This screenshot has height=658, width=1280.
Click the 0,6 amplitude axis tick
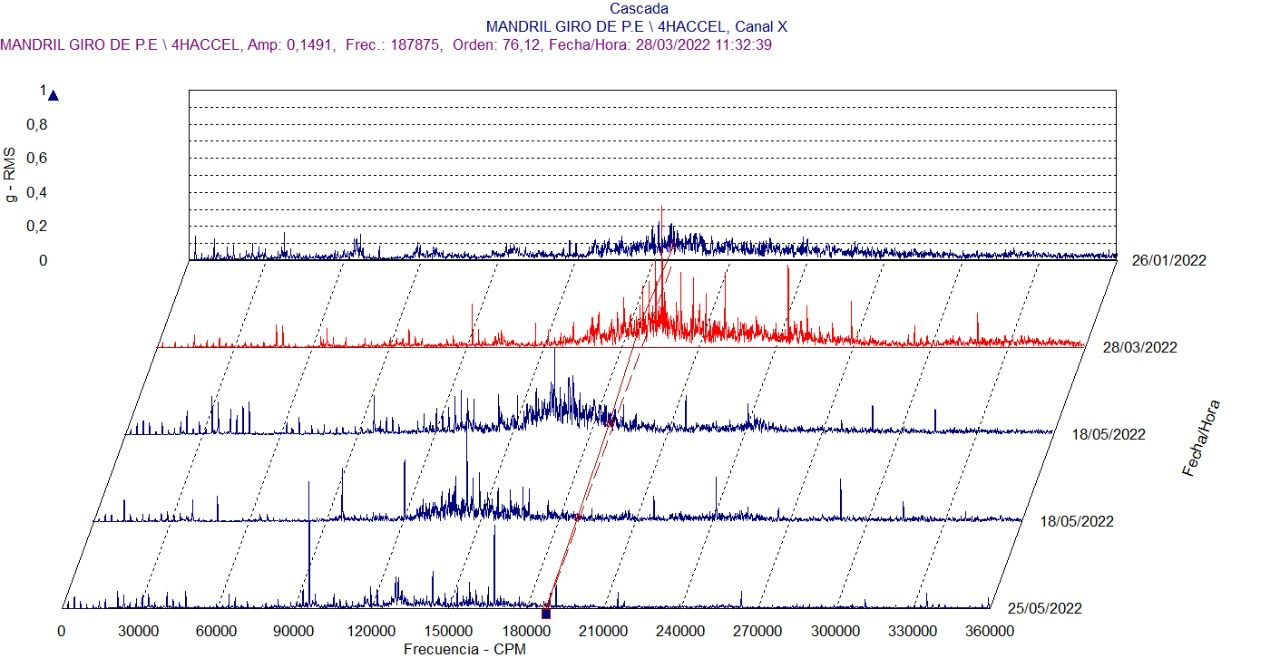coord(37,159)
